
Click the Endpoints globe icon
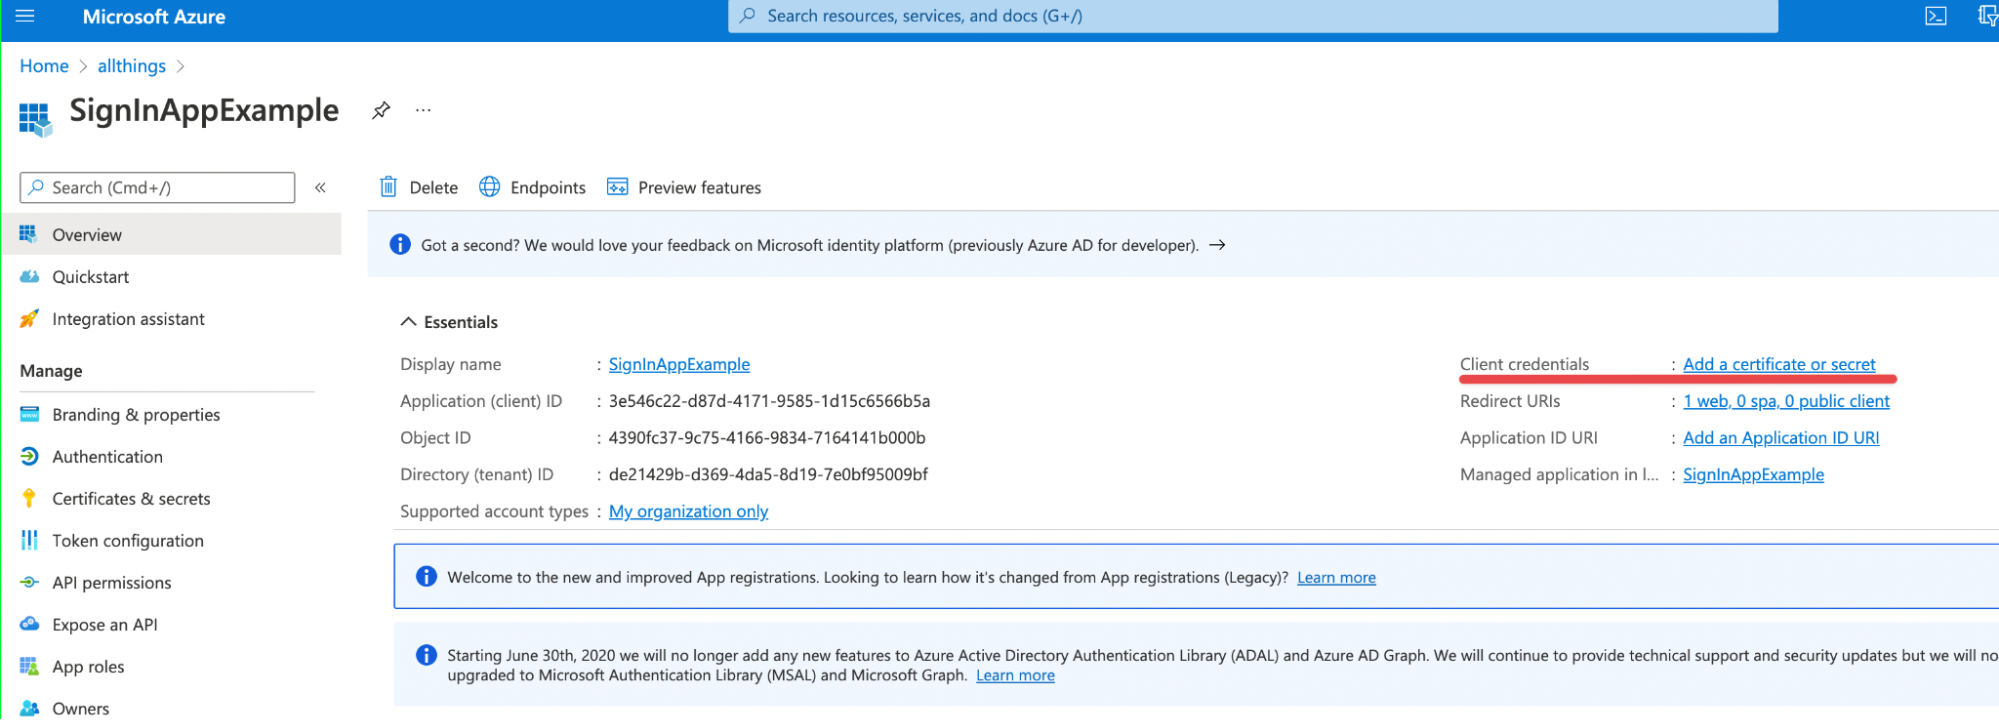point(489,187)
